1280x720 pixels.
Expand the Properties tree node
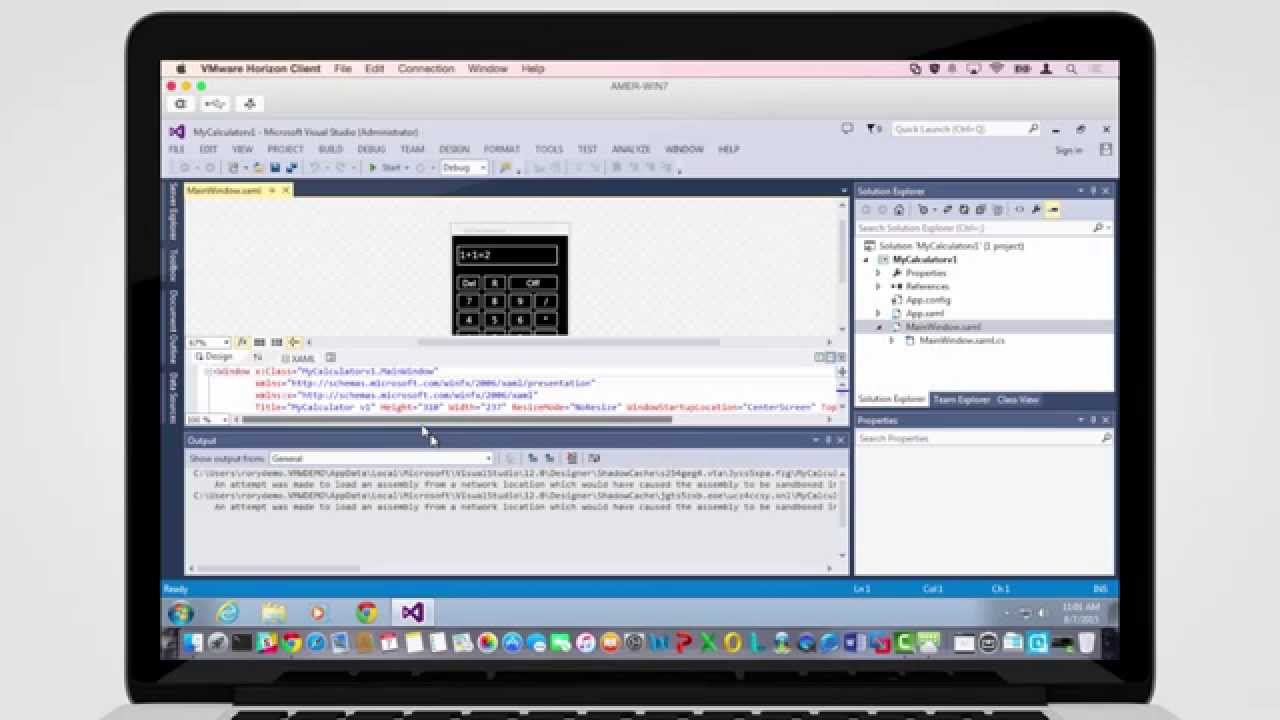878,273
